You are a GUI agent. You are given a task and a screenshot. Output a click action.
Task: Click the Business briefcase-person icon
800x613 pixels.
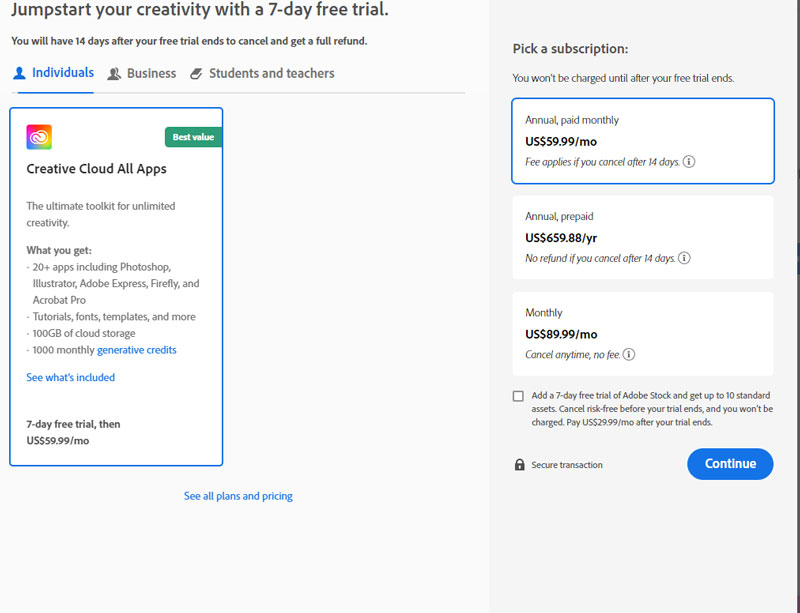(114, 74)
